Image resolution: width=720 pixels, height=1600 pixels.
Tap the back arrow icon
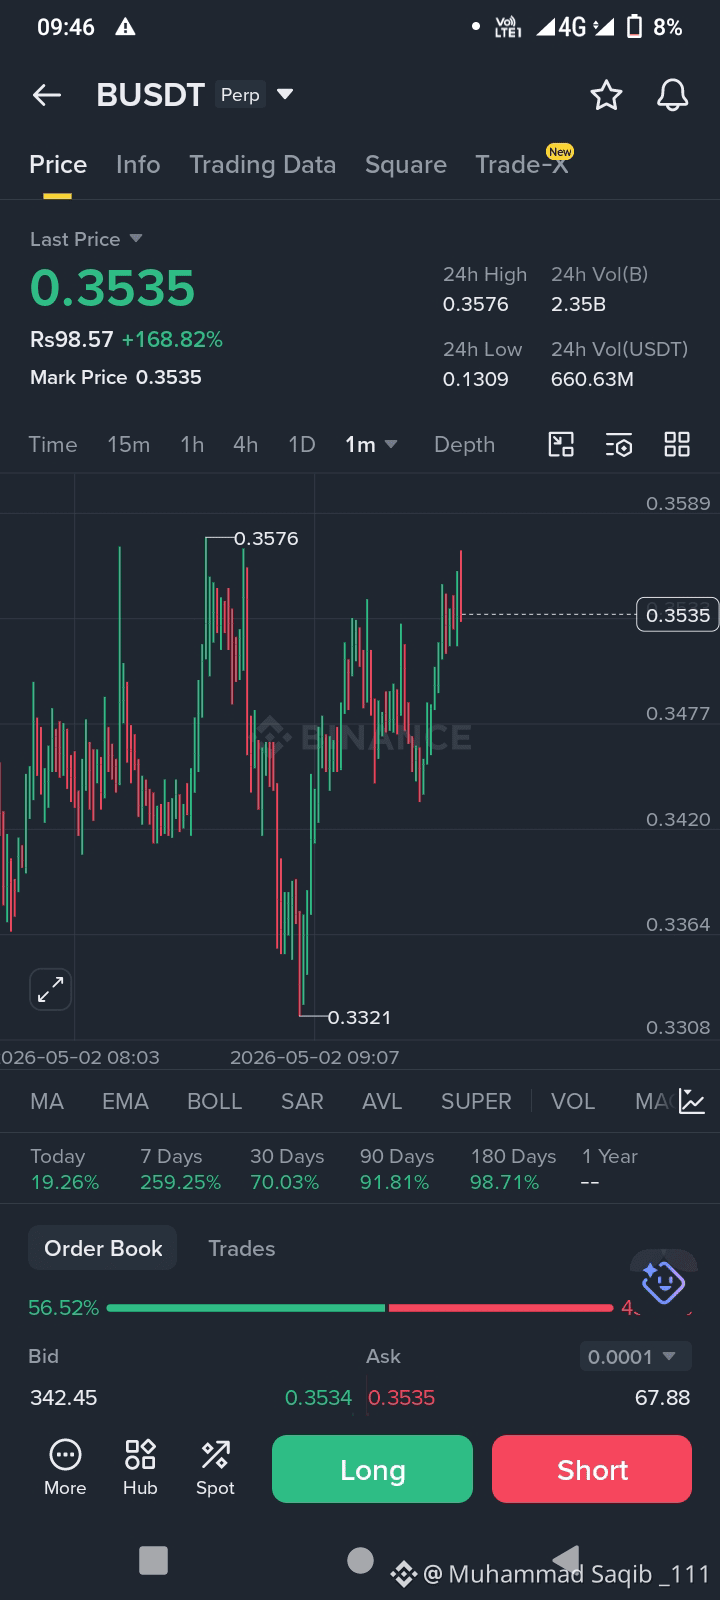coord(47,95)
